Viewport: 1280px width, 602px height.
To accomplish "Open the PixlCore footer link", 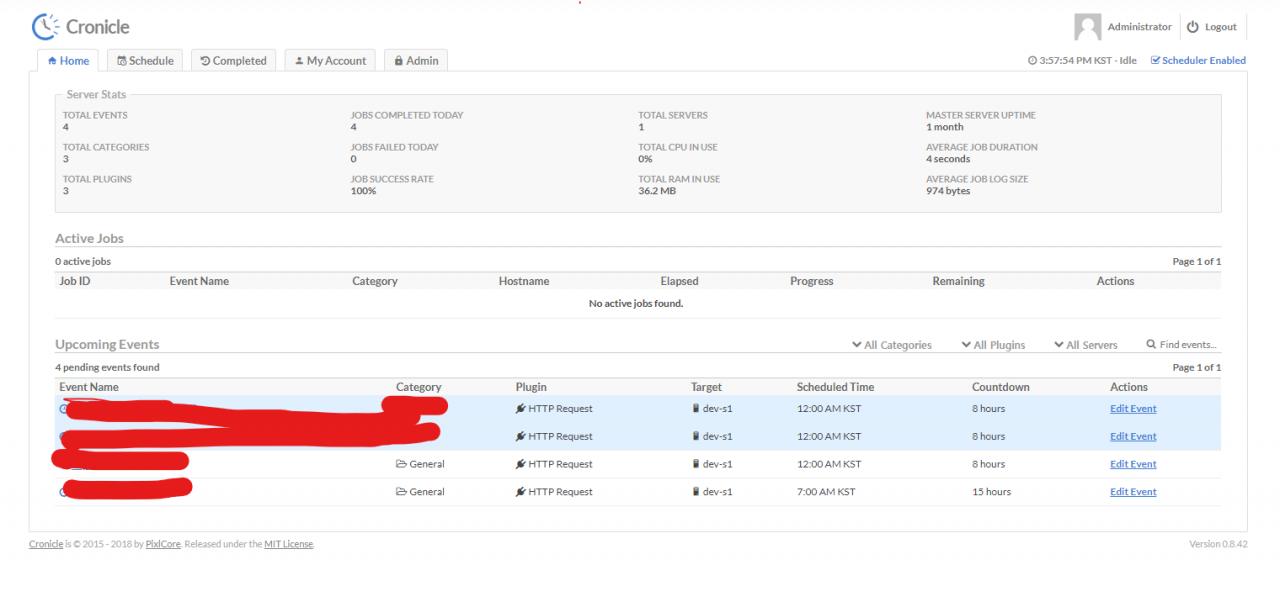I will [x=163, y=544].
